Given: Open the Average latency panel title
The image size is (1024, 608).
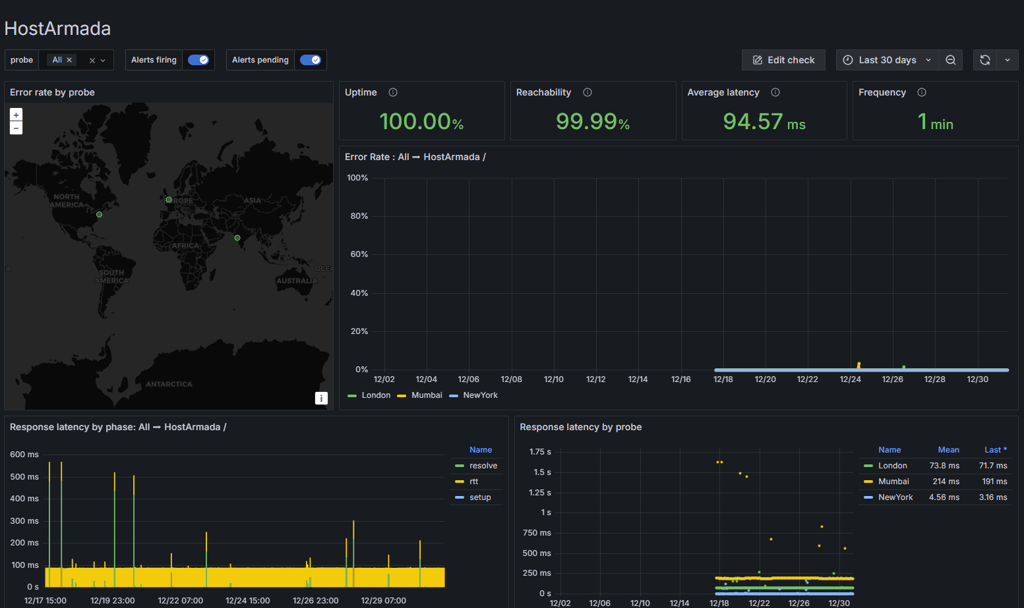Looking at the screenshot, I should pos(723,92).
